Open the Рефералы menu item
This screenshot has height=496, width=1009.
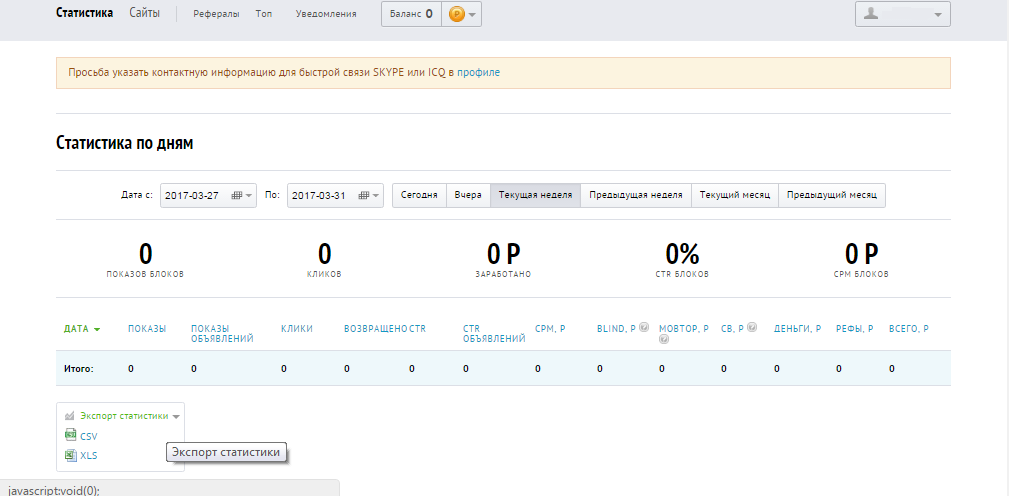click(x=216, y=14)
